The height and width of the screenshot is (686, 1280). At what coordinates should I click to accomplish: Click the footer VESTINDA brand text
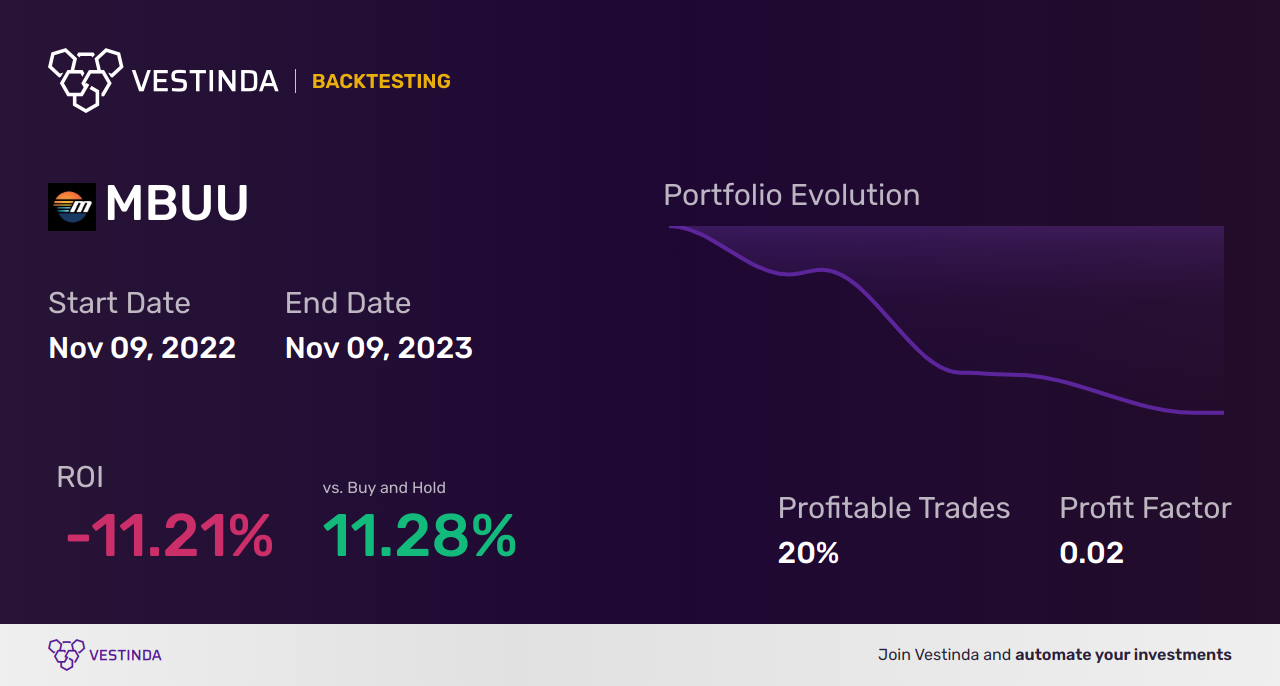point(125,655)
